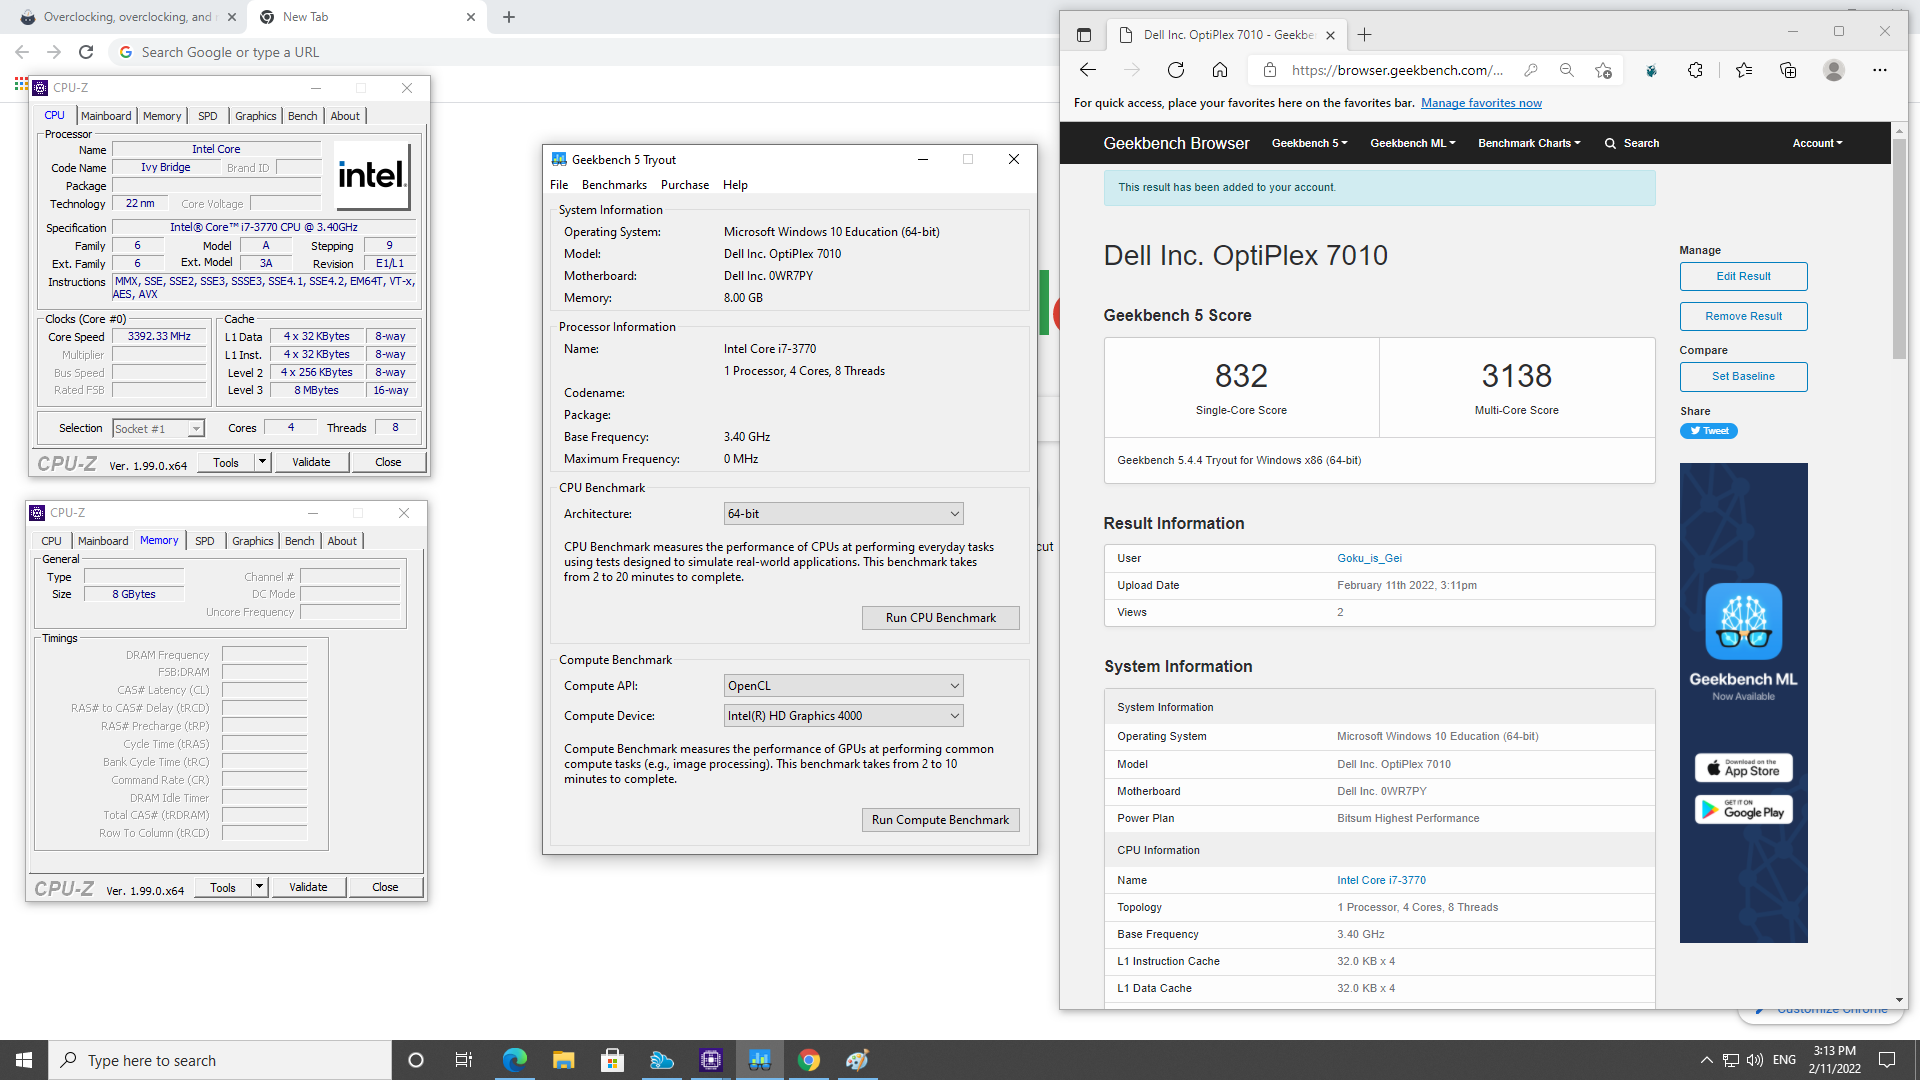Screen dimensions: 1920x1080
Task: Open Socket #1 selection dropdown in CPU-Z
Action: pyautogui.click(x=158, y=429)
